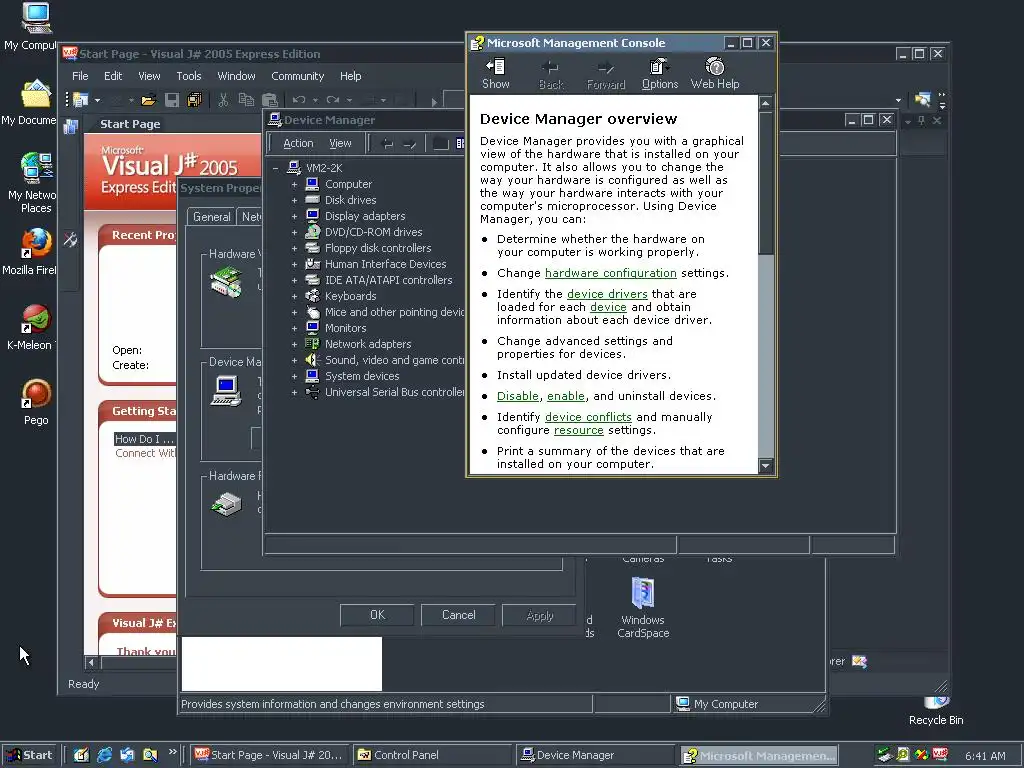
Task: Open the Tools menu in Visual J#
Action: [x=189, y=76]
